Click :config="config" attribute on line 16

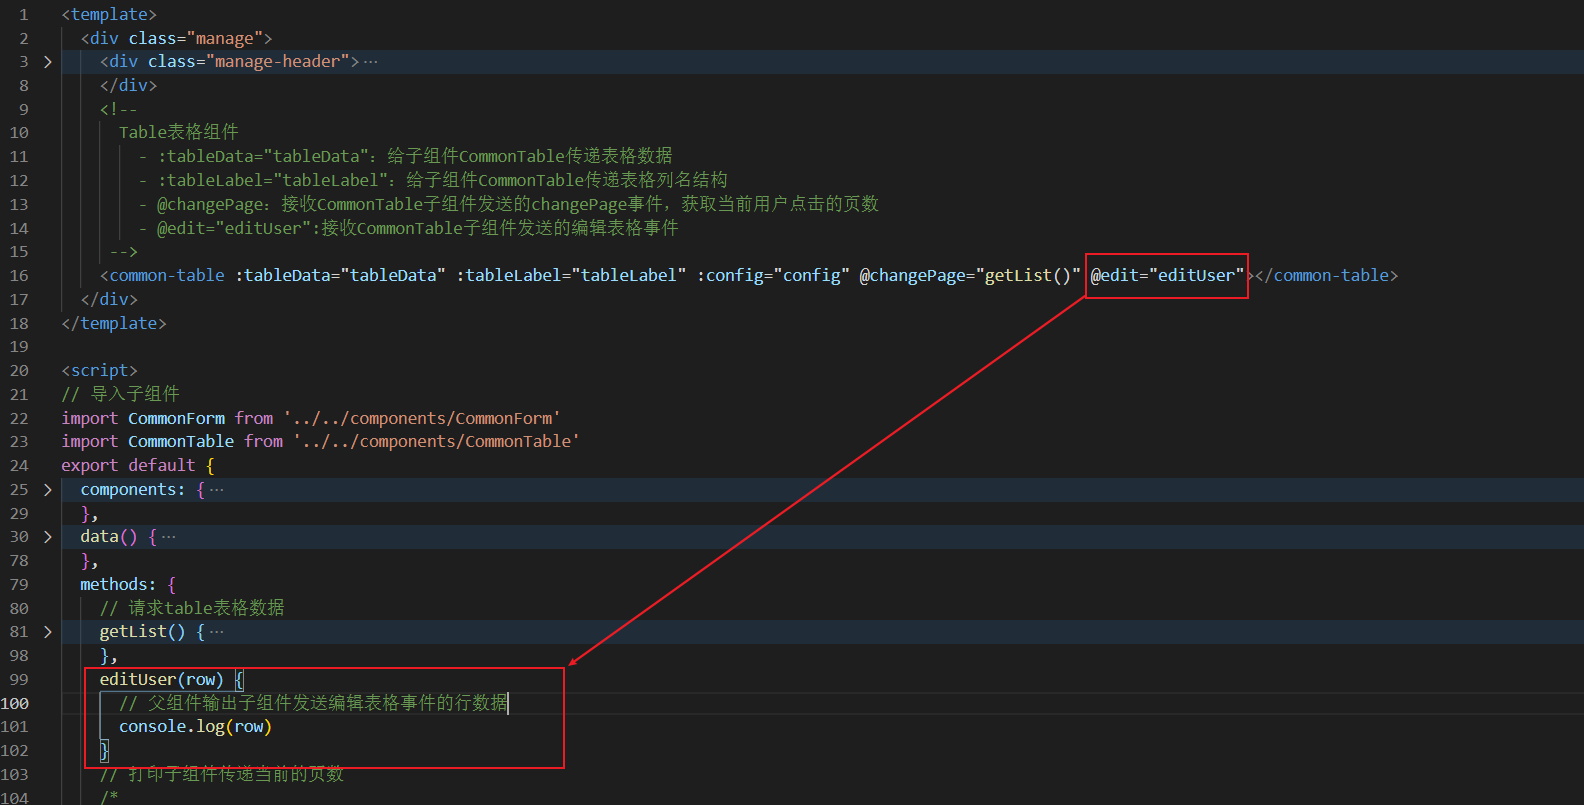coord(773,275)
